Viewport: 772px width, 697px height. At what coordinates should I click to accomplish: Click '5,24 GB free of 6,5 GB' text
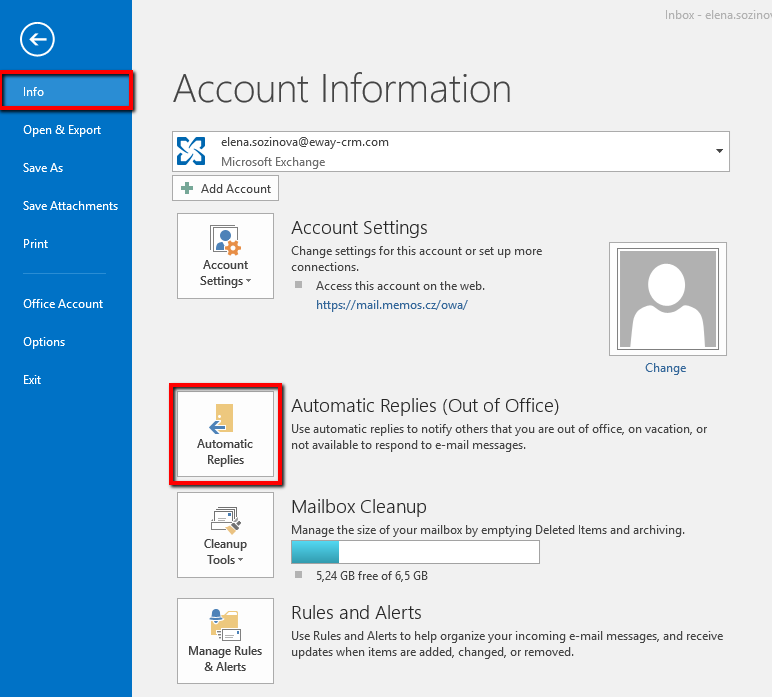(372, 575)
